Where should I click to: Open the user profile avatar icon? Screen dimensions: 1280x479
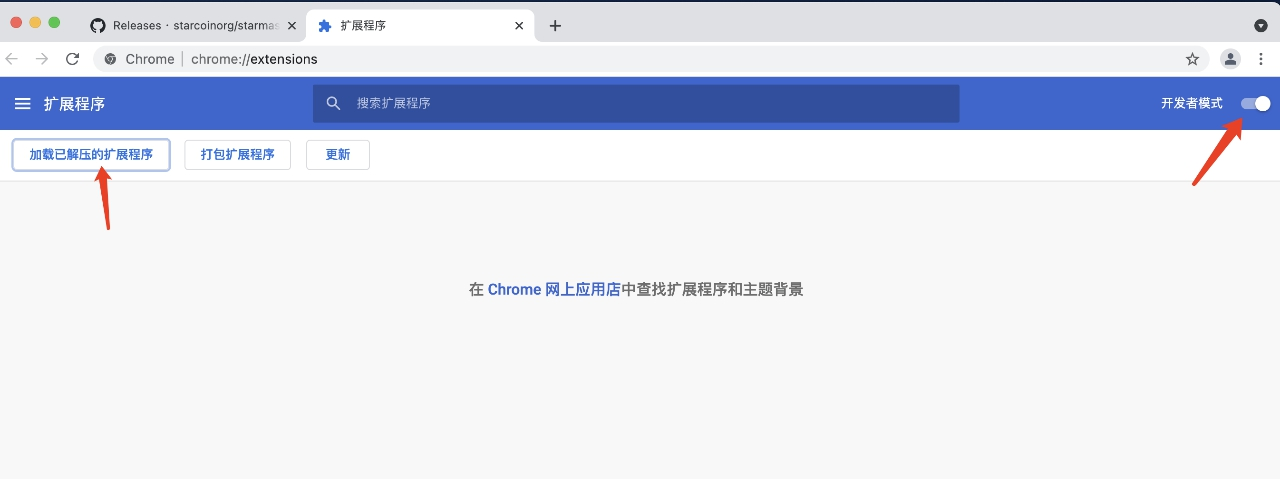coord(1230,59)
